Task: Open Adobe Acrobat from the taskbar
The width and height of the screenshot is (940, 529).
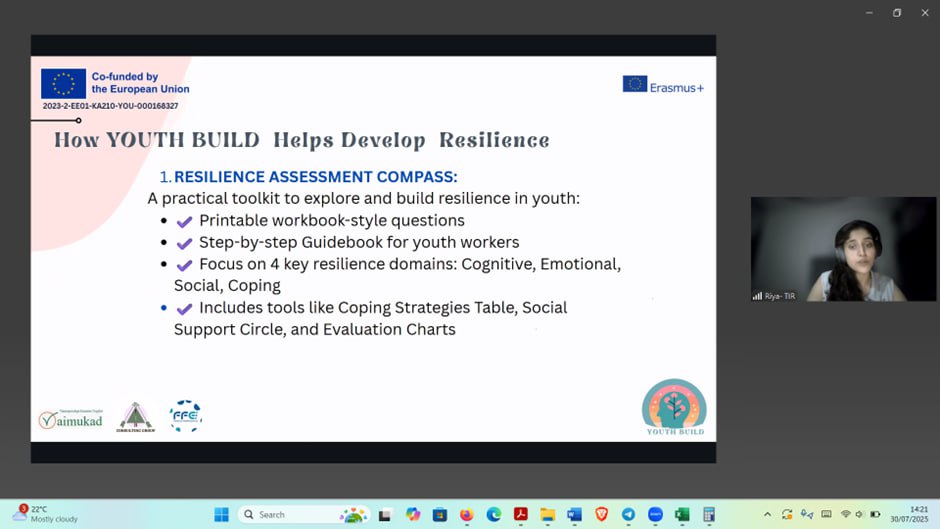Action: (x=520, y=515)
